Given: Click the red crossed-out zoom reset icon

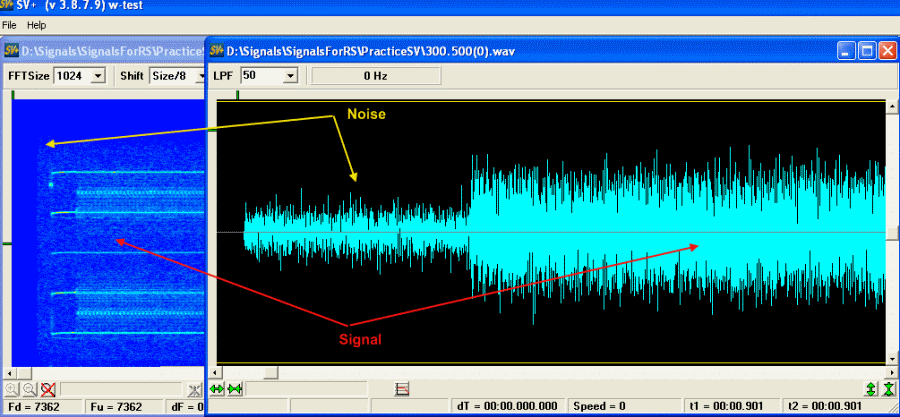Looking at the screenshot, I should tap(46, 388).
